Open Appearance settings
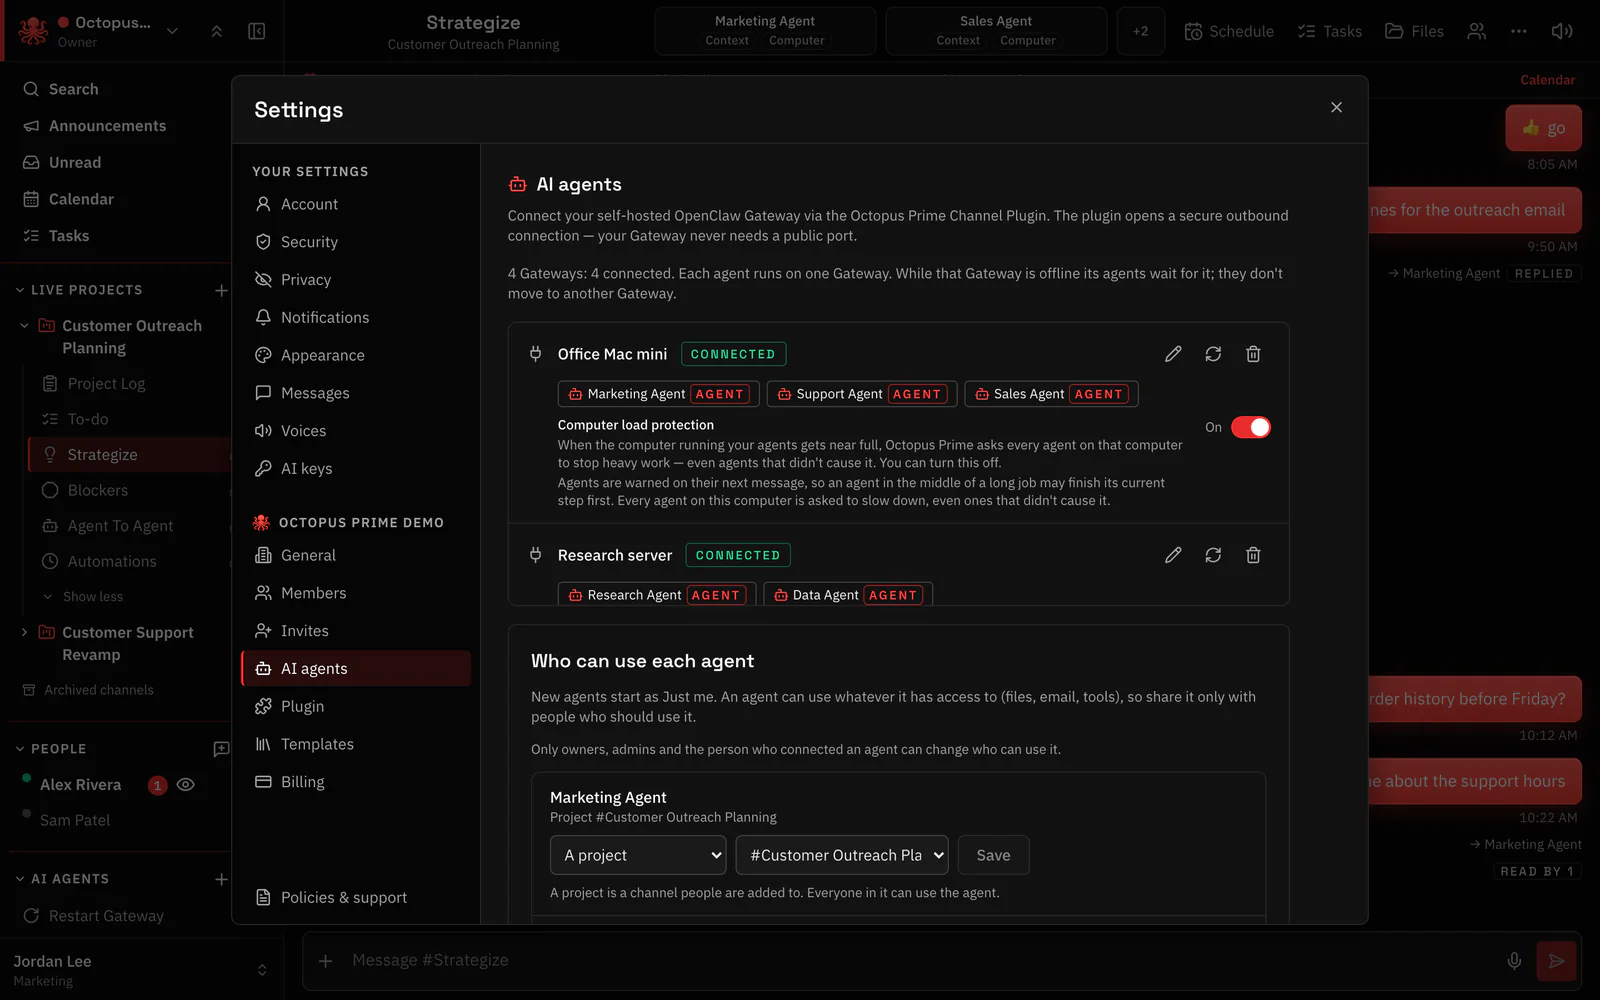This screenshot has height=1000, width=1600. pos(356,355)
